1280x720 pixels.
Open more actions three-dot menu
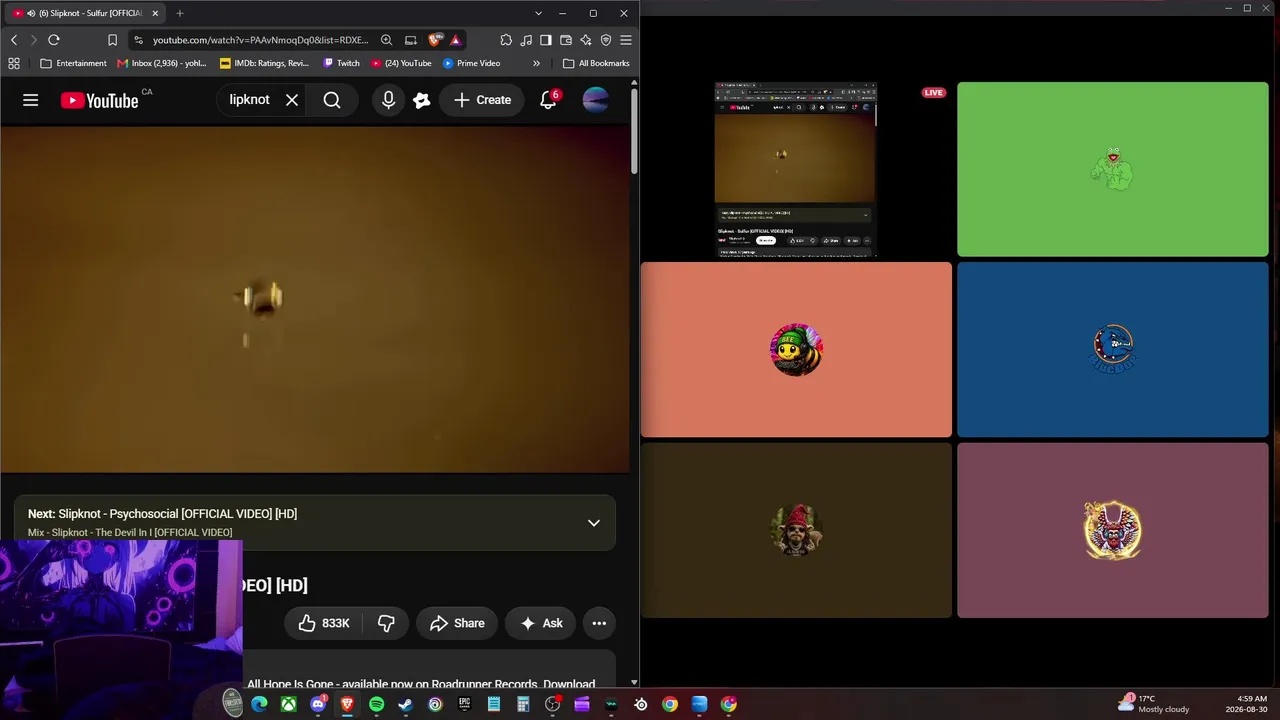[599, 623]
